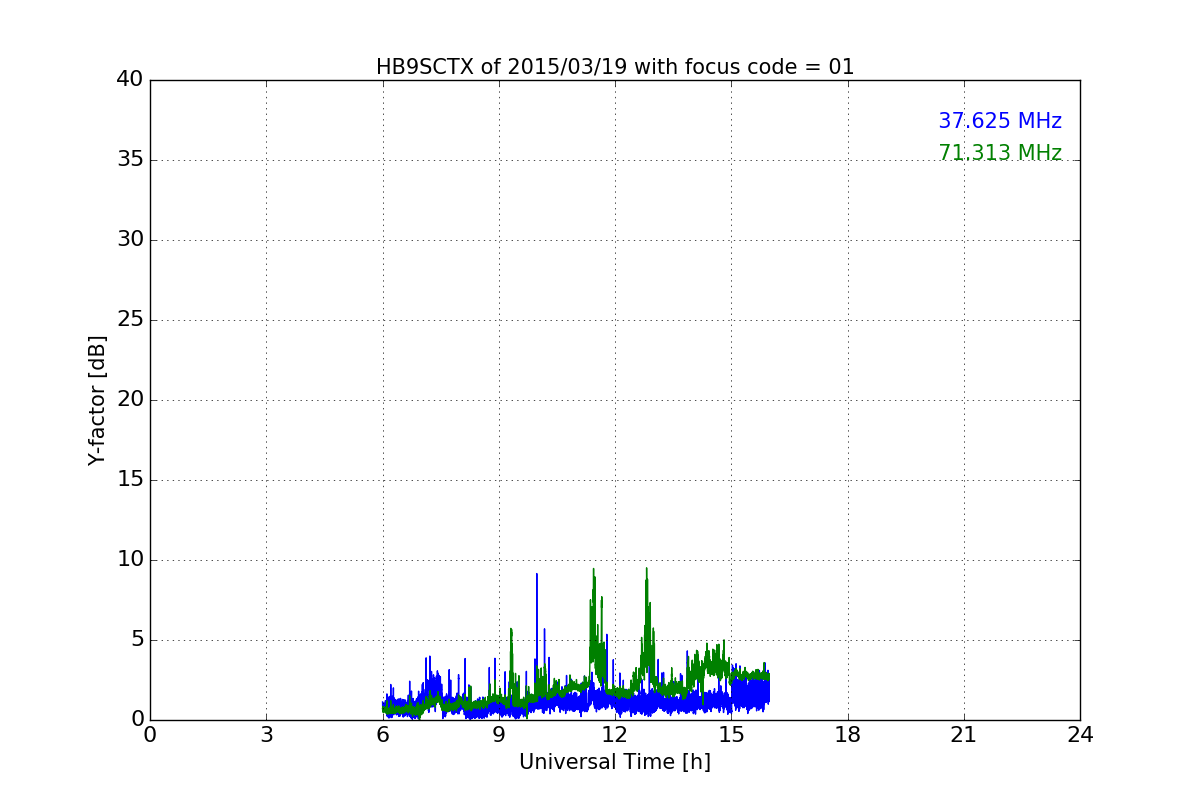Click x-axis tick label 9
The height and width of the screenshot is (800, 1200).
[x=499, y=735]
